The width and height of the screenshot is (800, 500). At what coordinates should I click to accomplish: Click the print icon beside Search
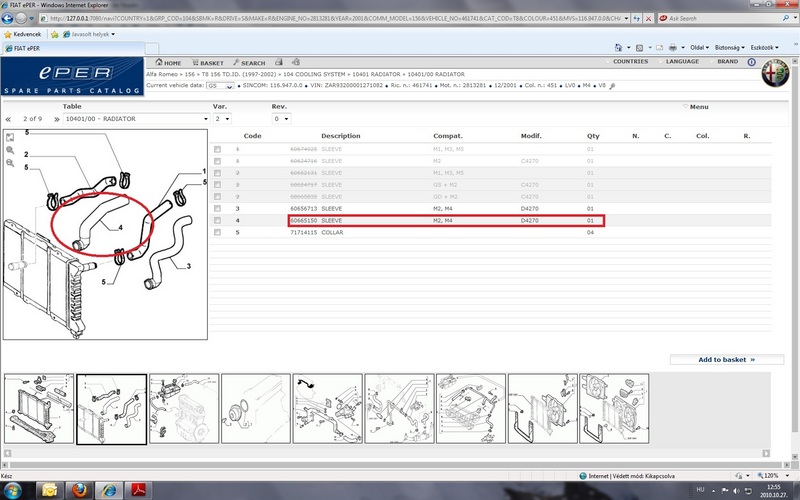[279, 62]
